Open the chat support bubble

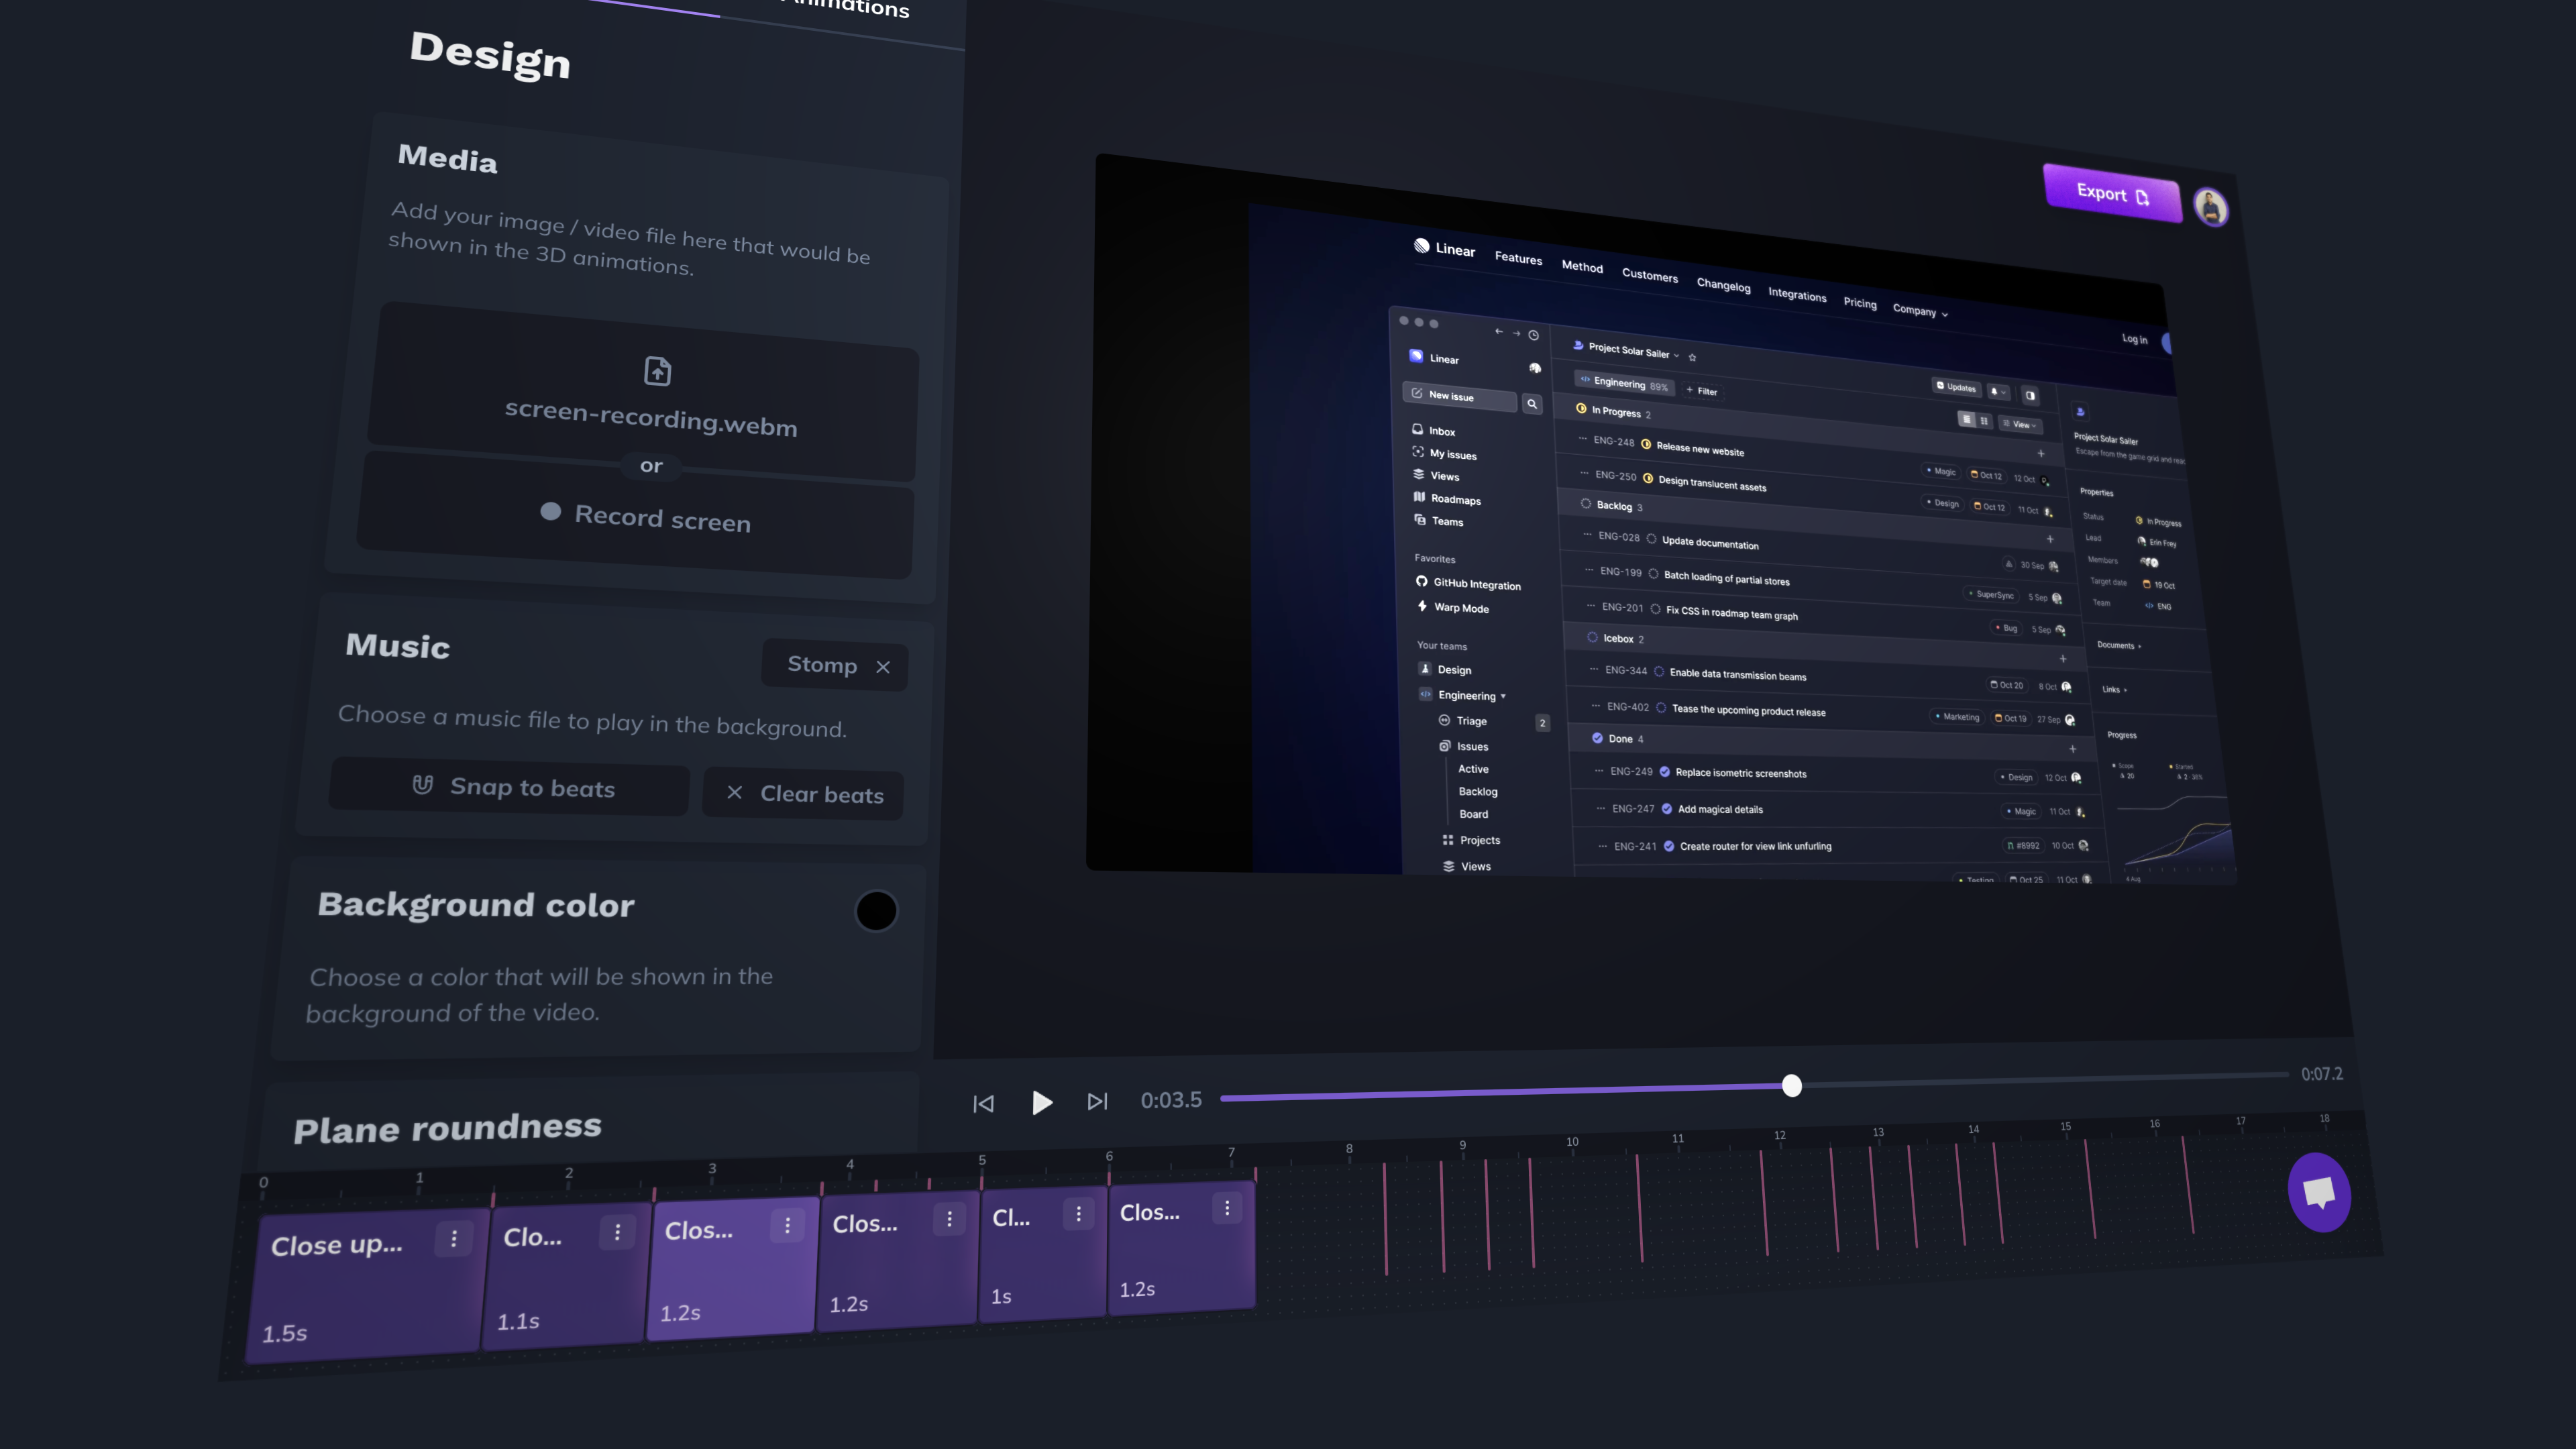2319,1192
